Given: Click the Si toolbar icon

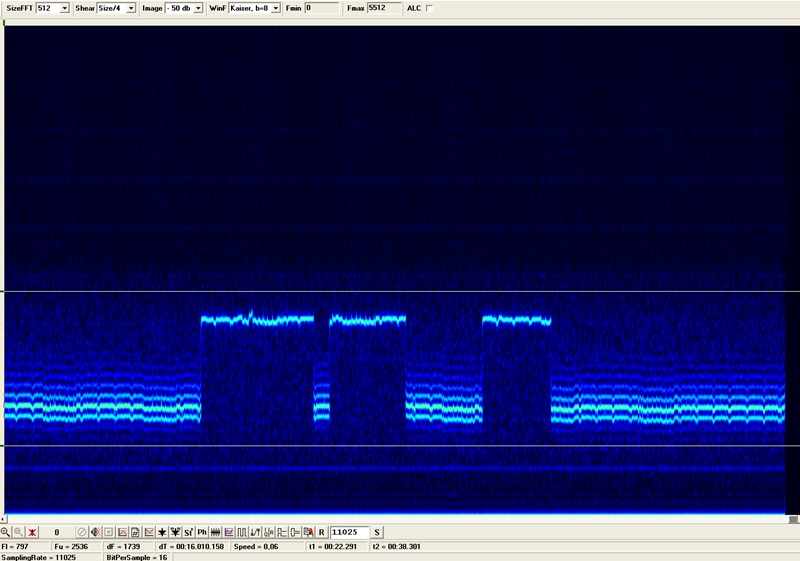Looking at the screenshot, I should click(x=188, y=533).
